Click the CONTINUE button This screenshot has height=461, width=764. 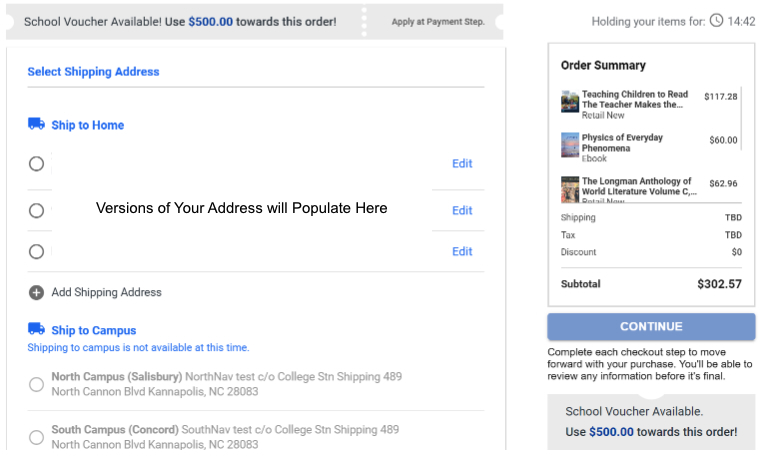pyautogui.click(x=651, y=327)
